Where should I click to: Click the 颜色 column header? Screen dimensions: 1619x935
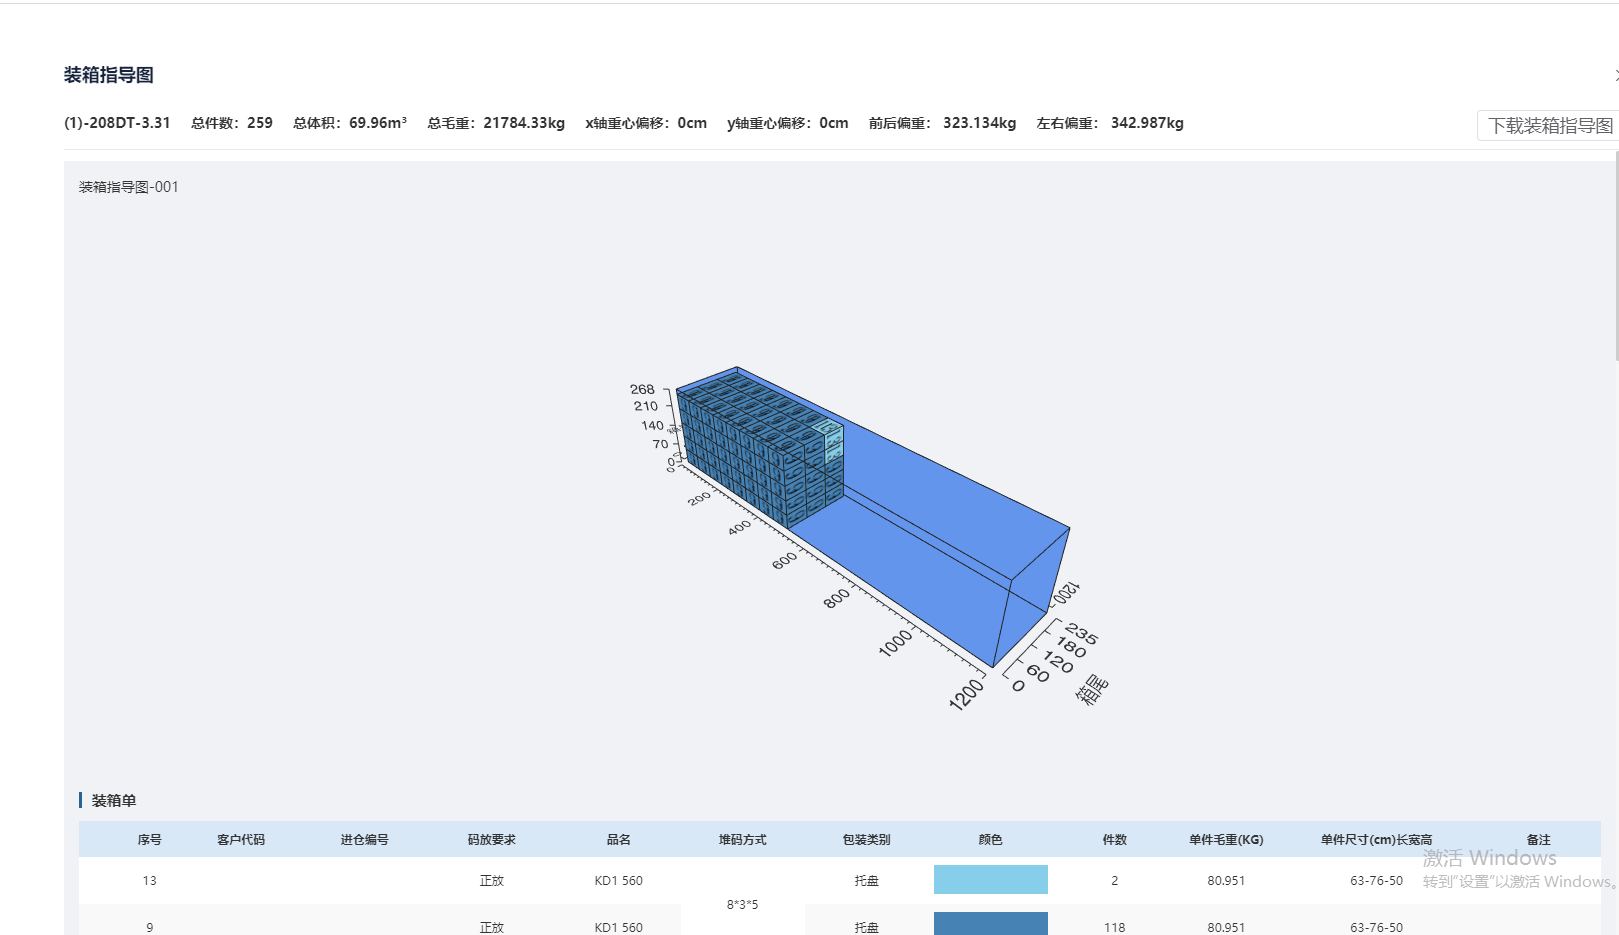click(x=990, y=840)
